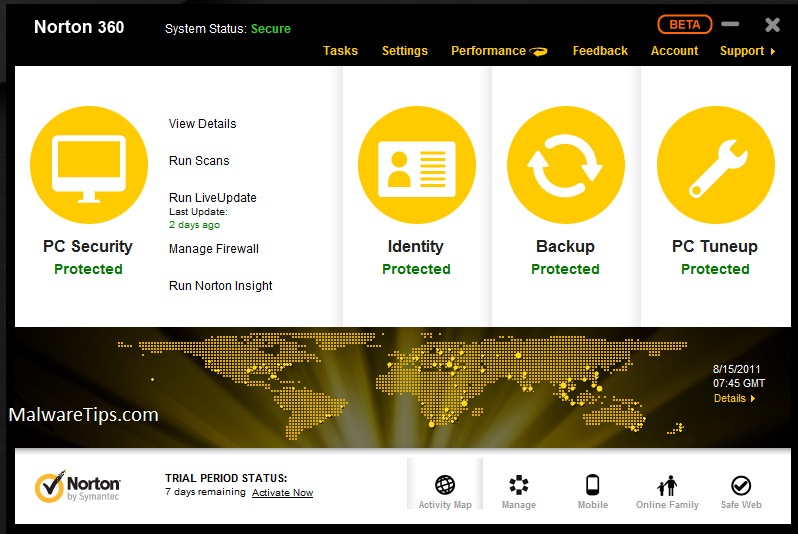Click the Safe Web checkmark icon

point(741,486)
